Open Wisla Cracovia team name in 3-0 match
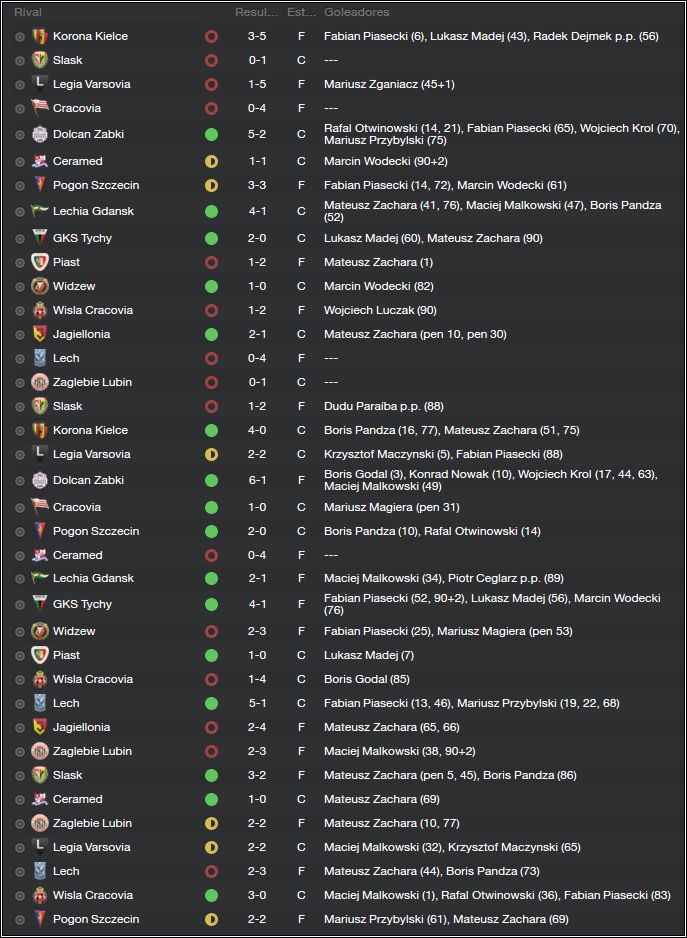This screenshot has width=687, height=938. [93, 896]
